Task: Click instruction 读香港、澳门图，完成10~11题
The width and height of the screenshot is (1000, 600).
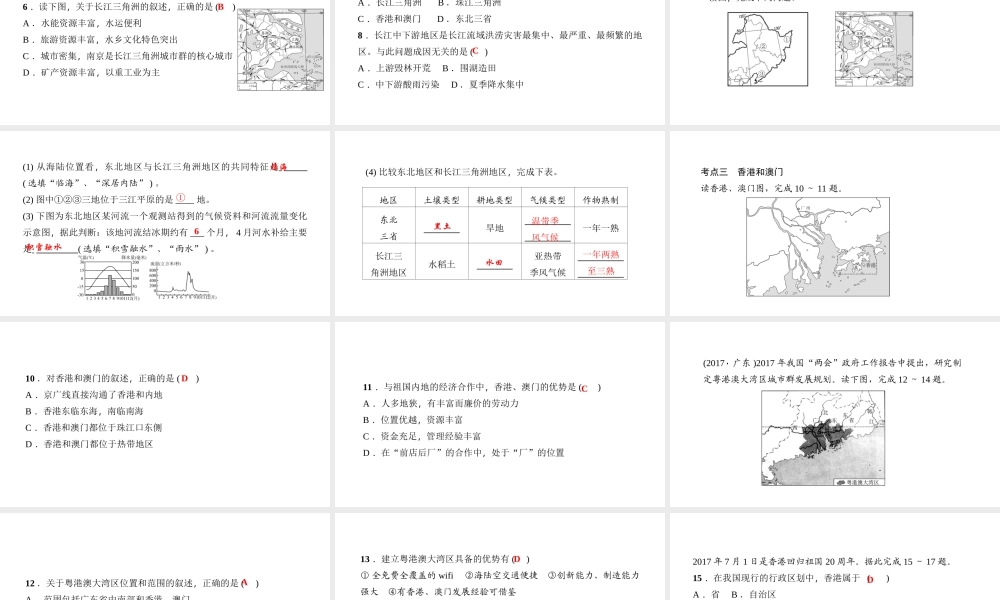Action: click(772, 189)
